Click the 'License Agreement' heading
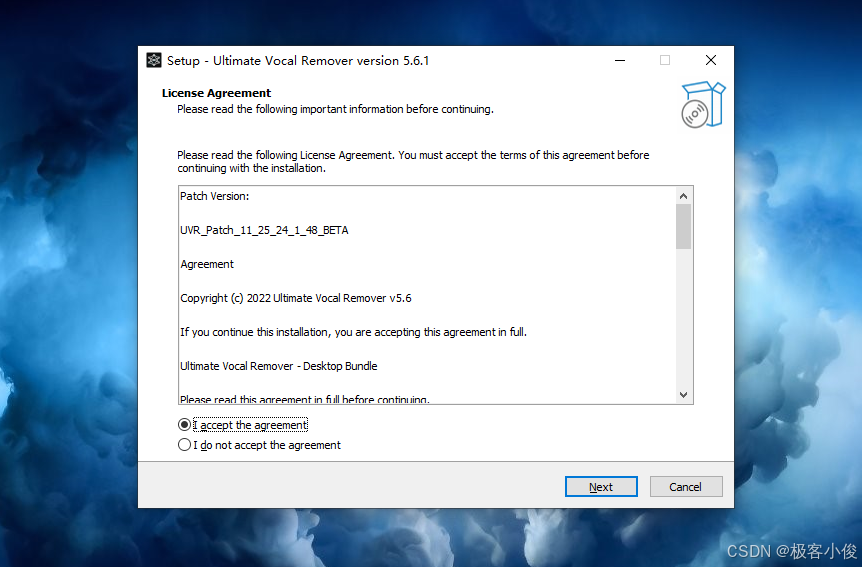This screenshot has height=567, width=862. (217, 93)
